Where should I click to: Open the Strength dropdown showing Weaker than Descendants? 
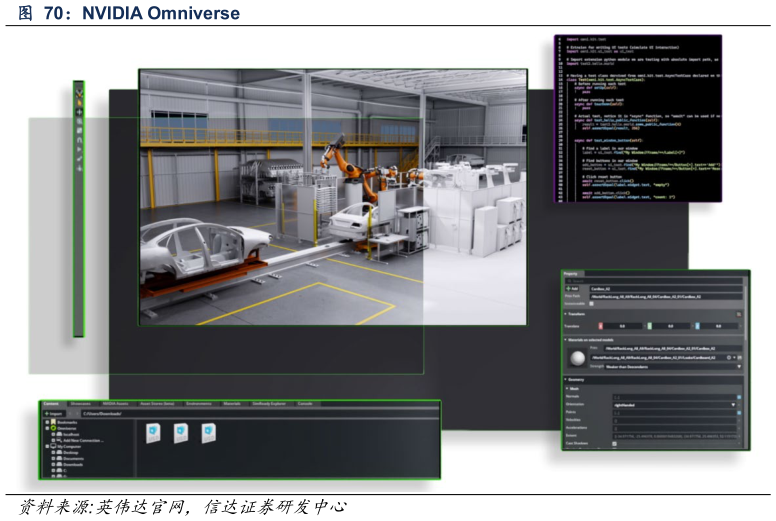(673, 367)
